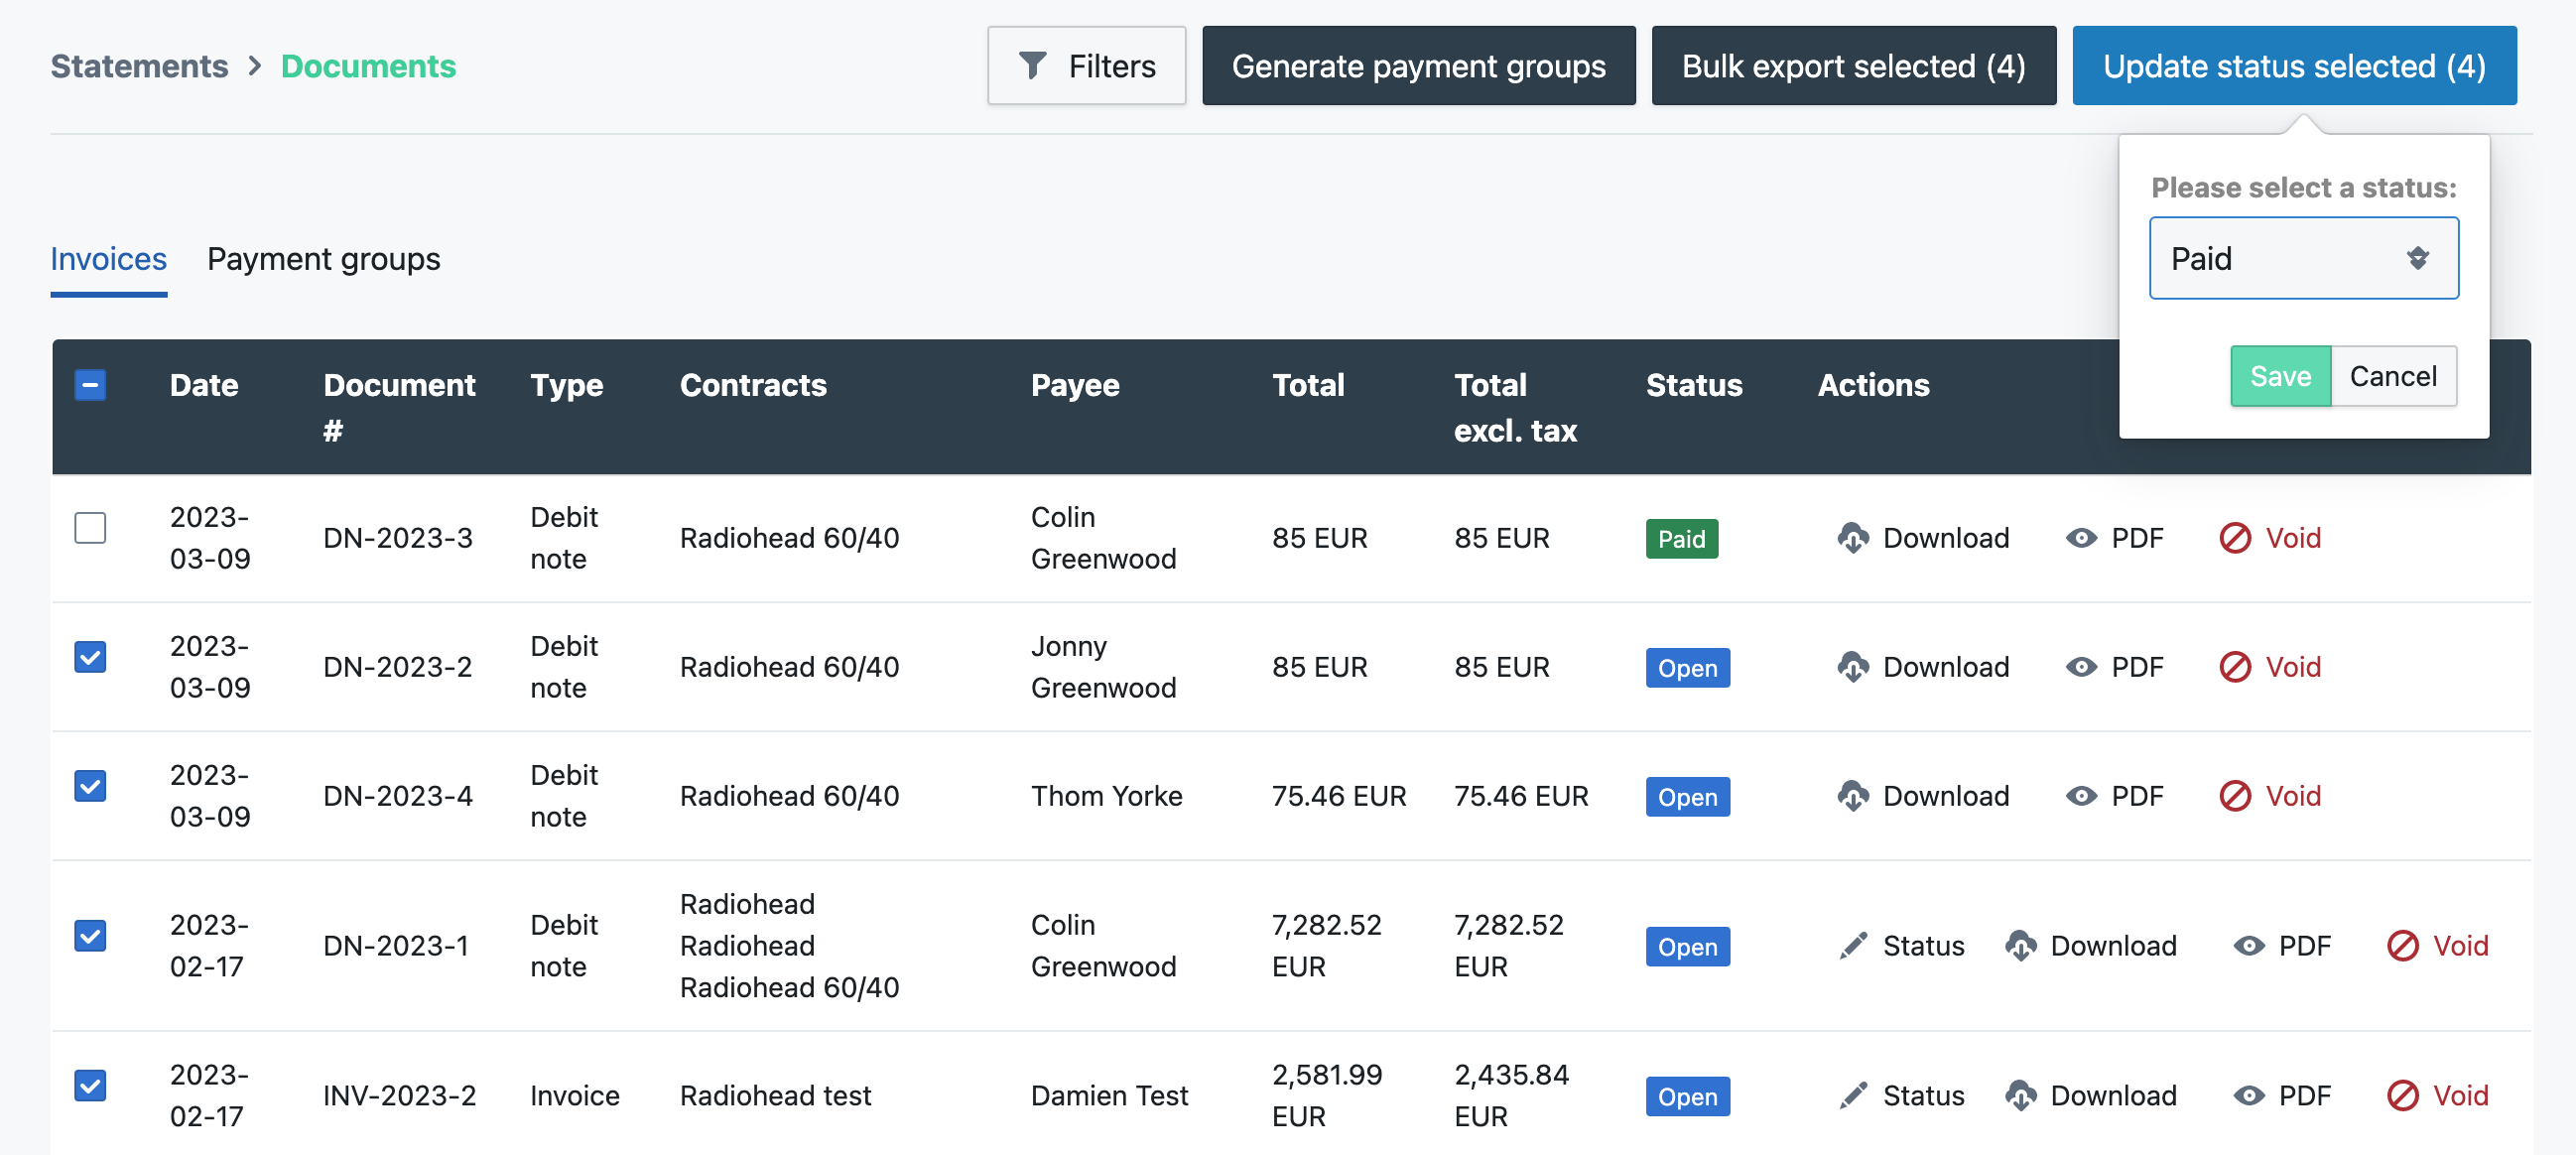Click void circle icon for DN-2023-1
2576x1155 pixels.
[x=2402, y=946]
